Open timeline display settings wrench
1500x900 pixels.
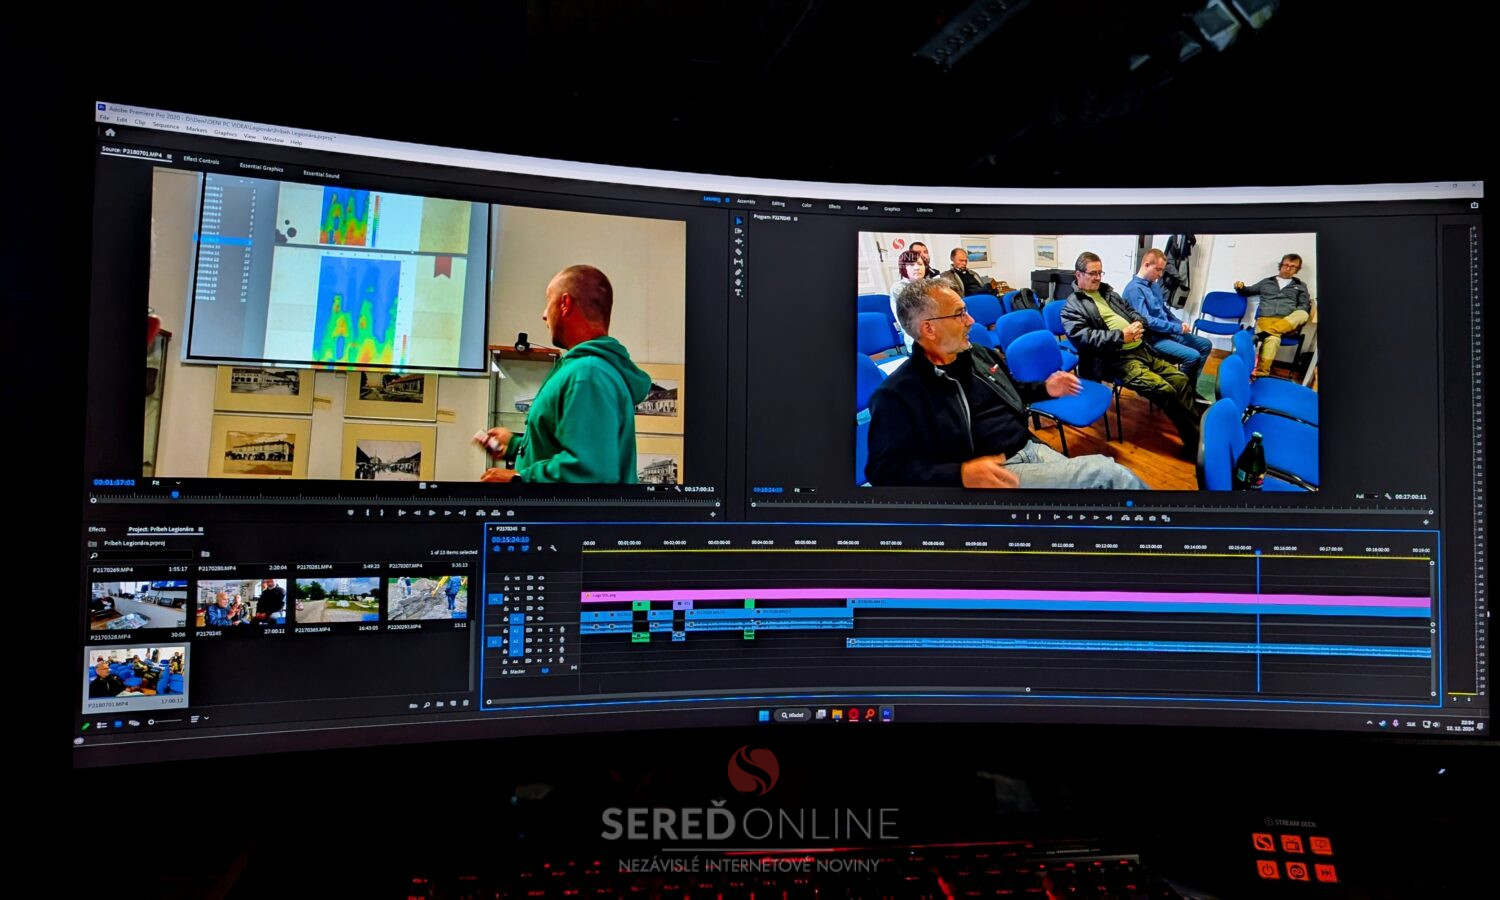553,548
